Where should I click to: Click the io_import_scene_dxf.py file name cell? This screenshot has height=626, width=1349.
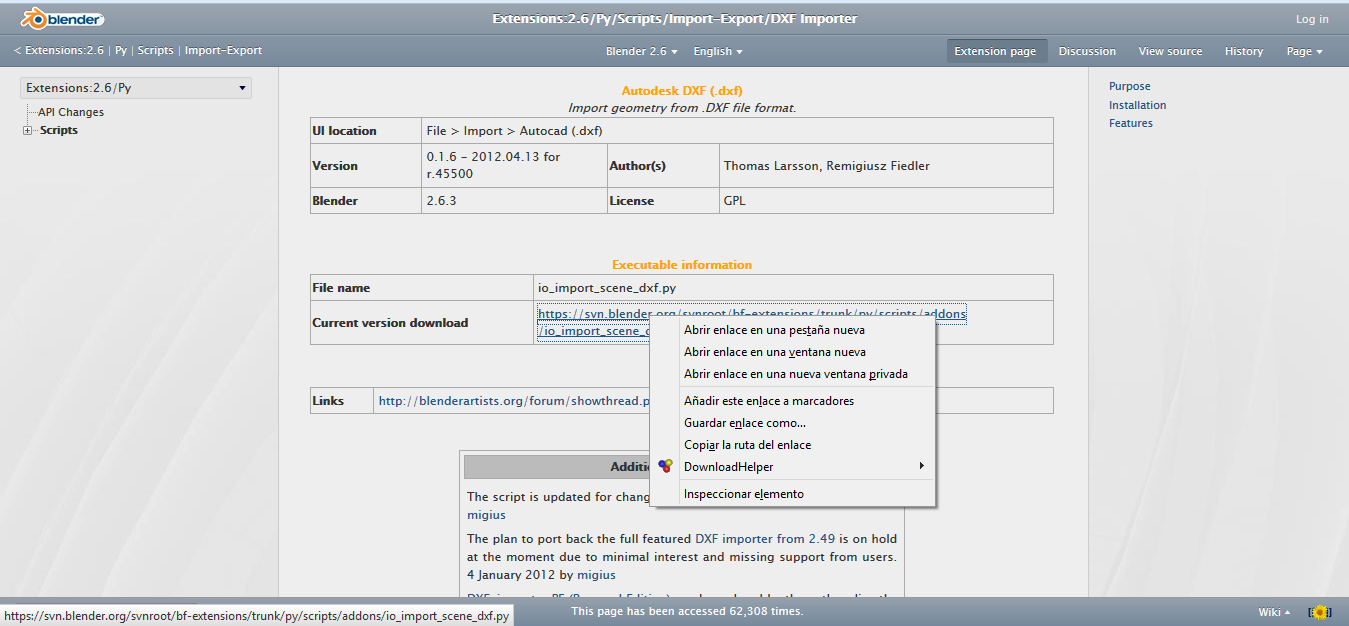click(x=793, y=288)
